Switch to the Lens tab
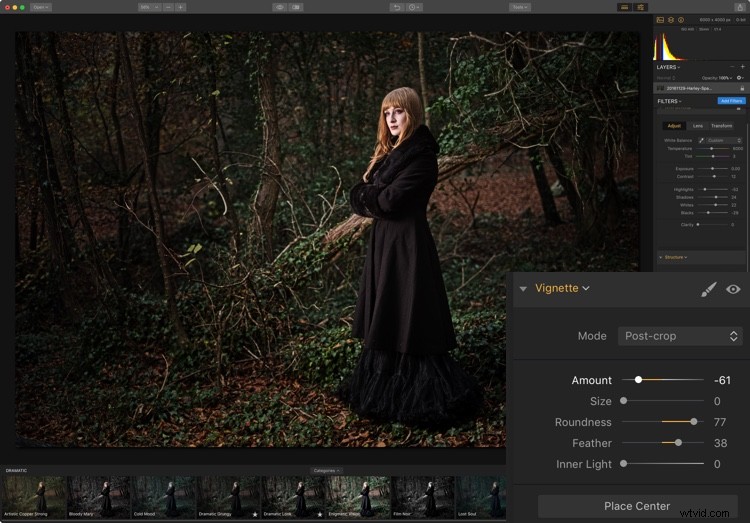 (698, 126)
